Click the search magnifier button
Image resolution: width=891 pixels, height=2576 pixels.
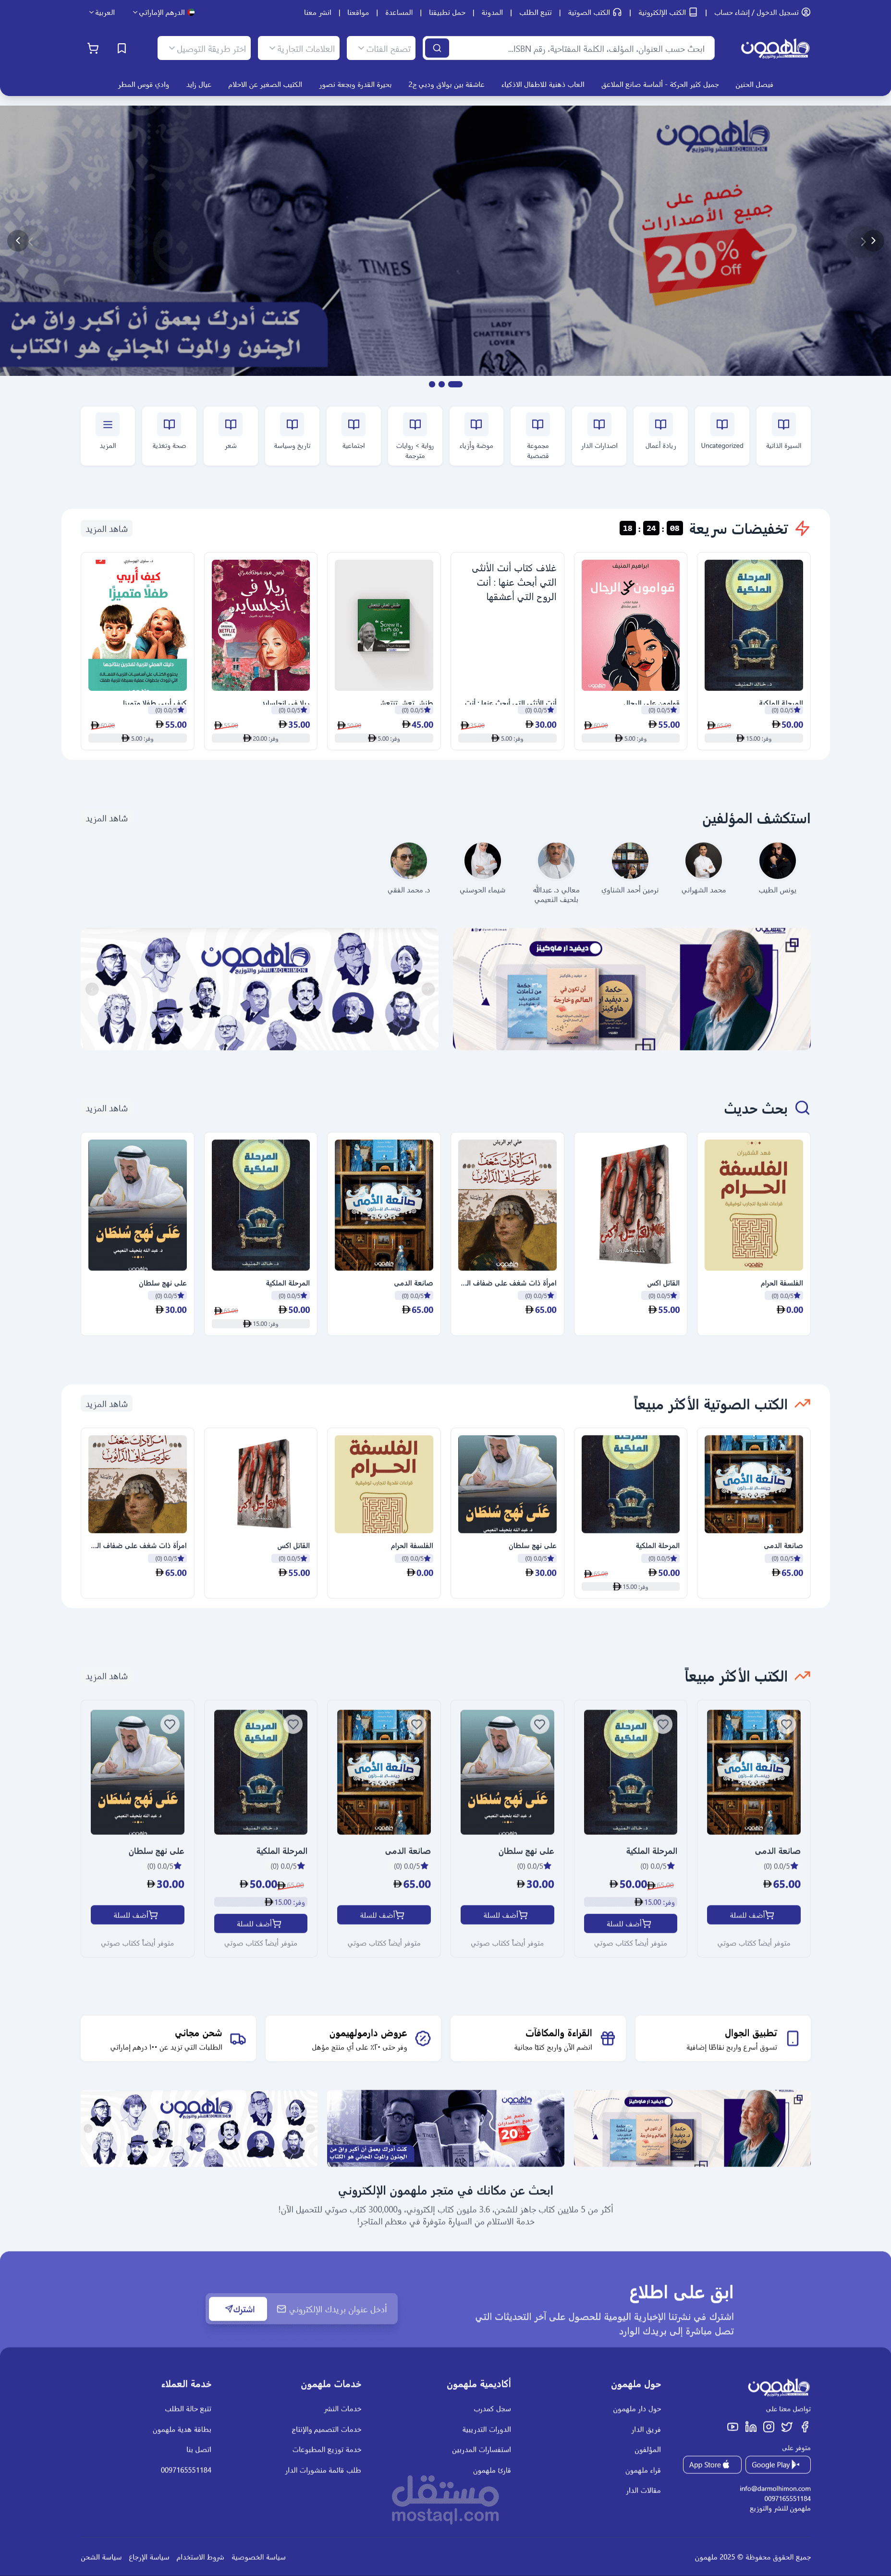[436, 48]
